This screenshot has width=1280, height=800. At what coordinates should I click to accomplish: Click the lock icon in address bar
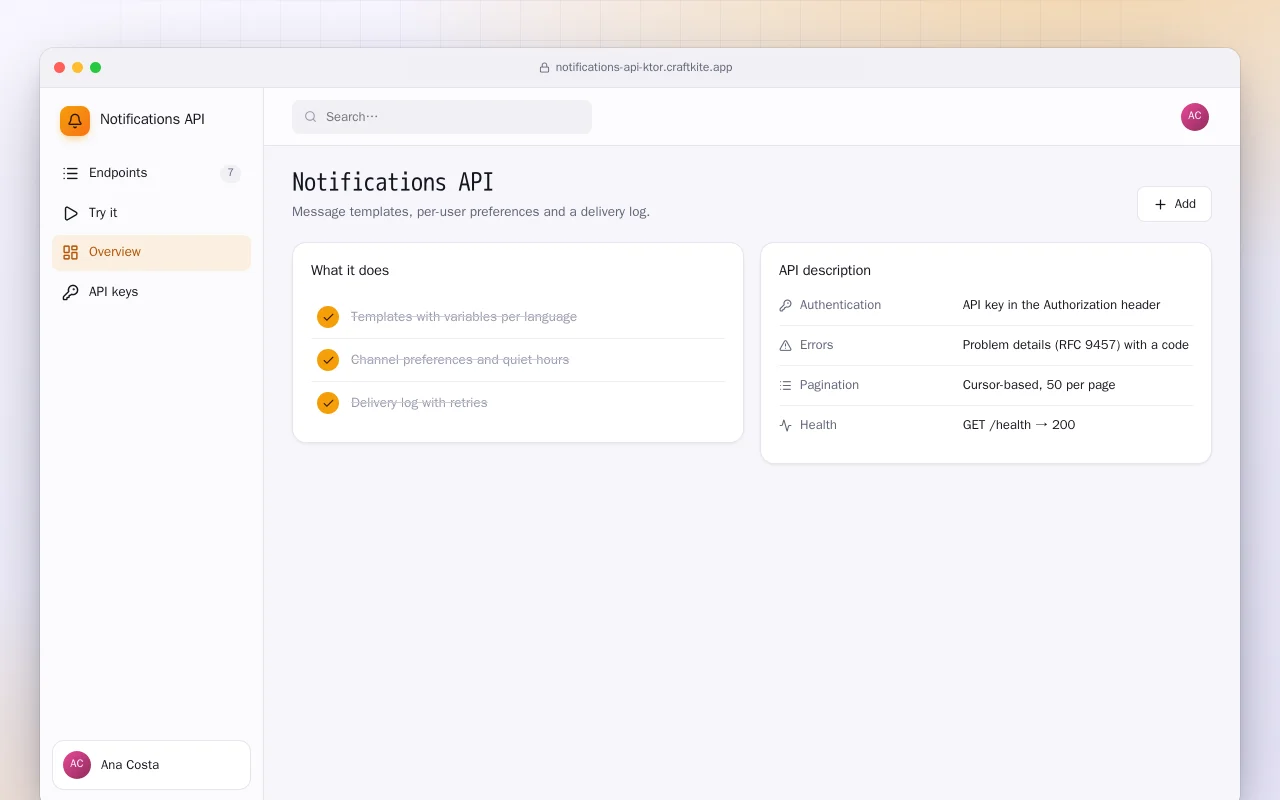(544, 68)
